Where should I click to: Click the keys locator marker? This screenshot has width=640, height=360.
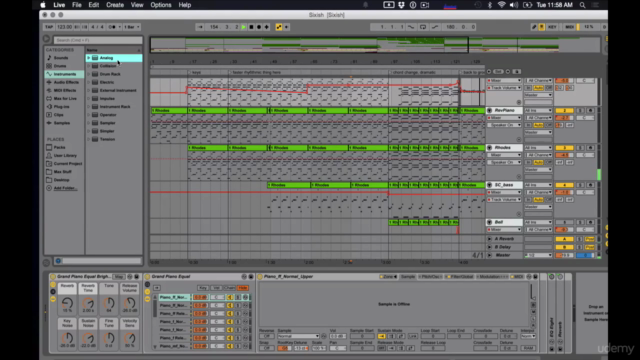click(x=196, y=72)
